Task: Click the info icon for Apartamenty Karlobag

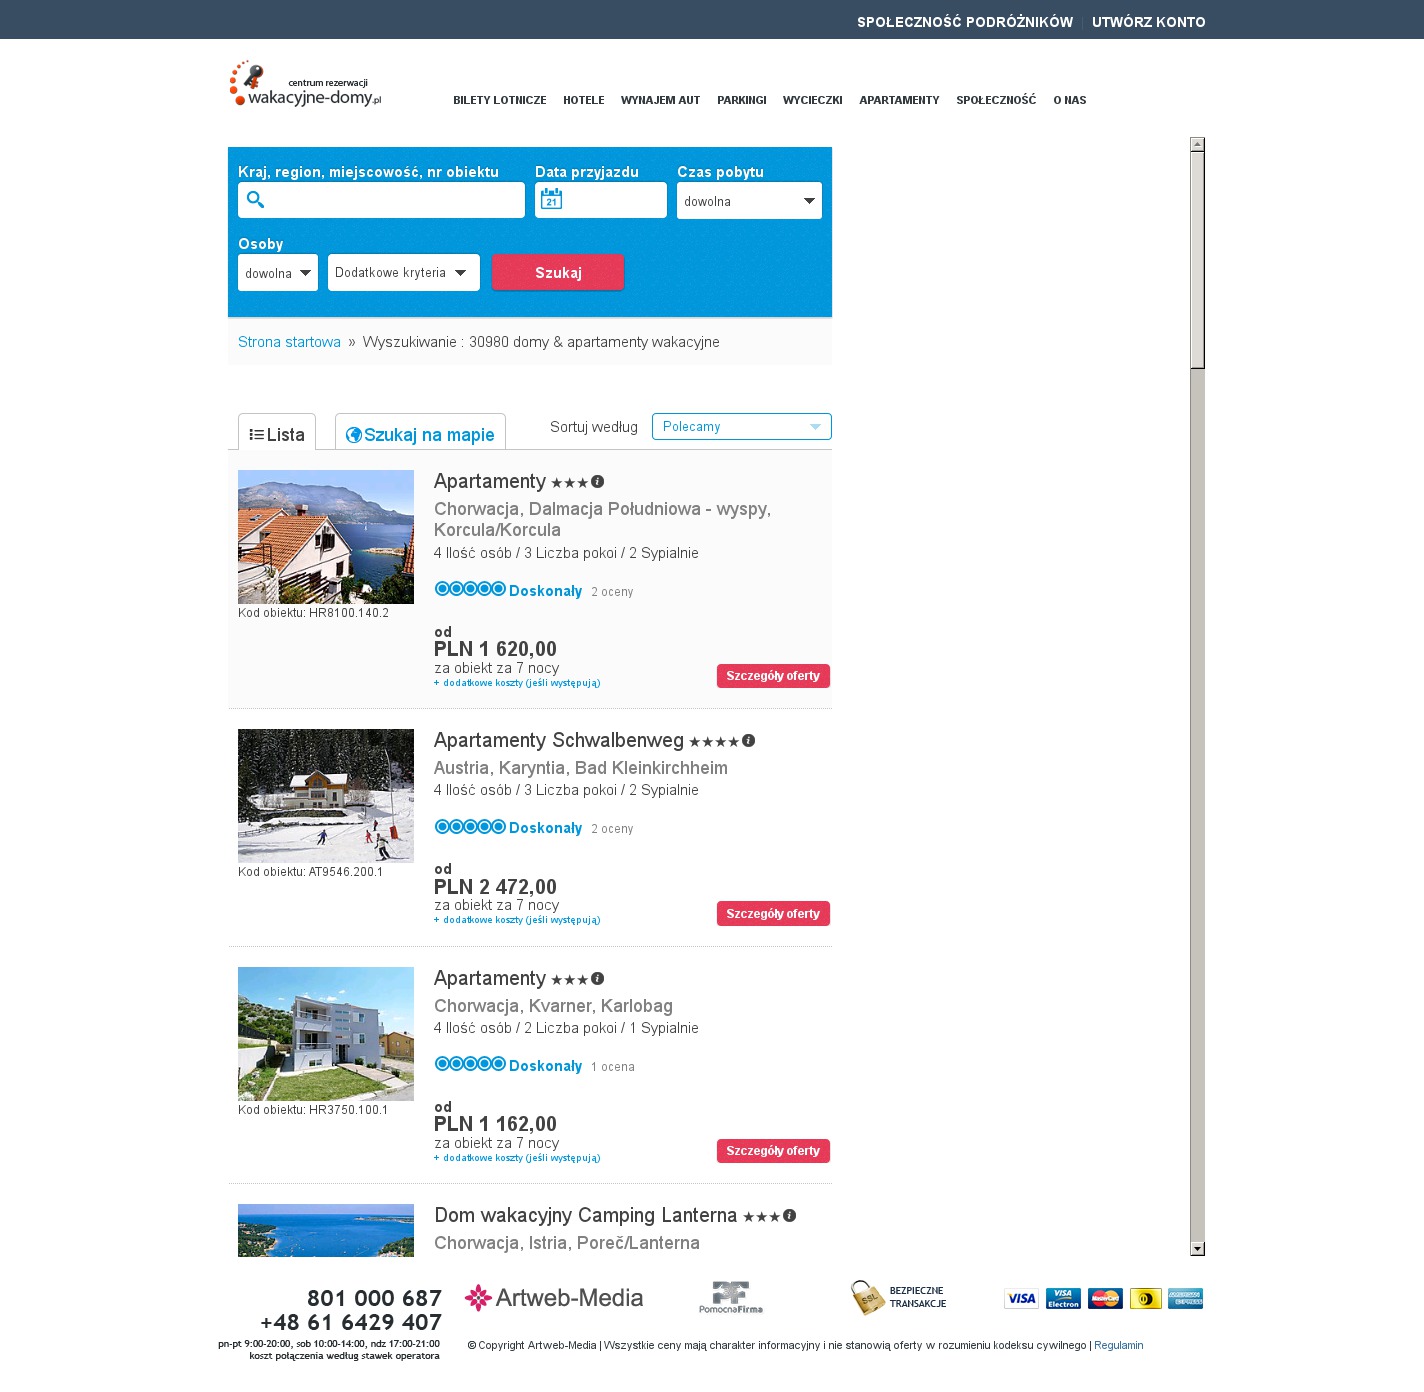Action: [x=597, y=979]
